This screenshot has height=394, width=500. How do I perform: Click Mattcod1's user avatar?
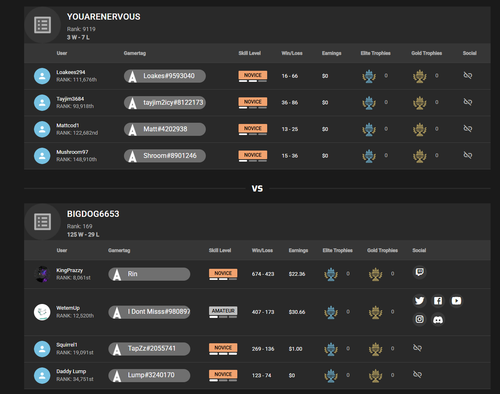click(x=42, y=129)
